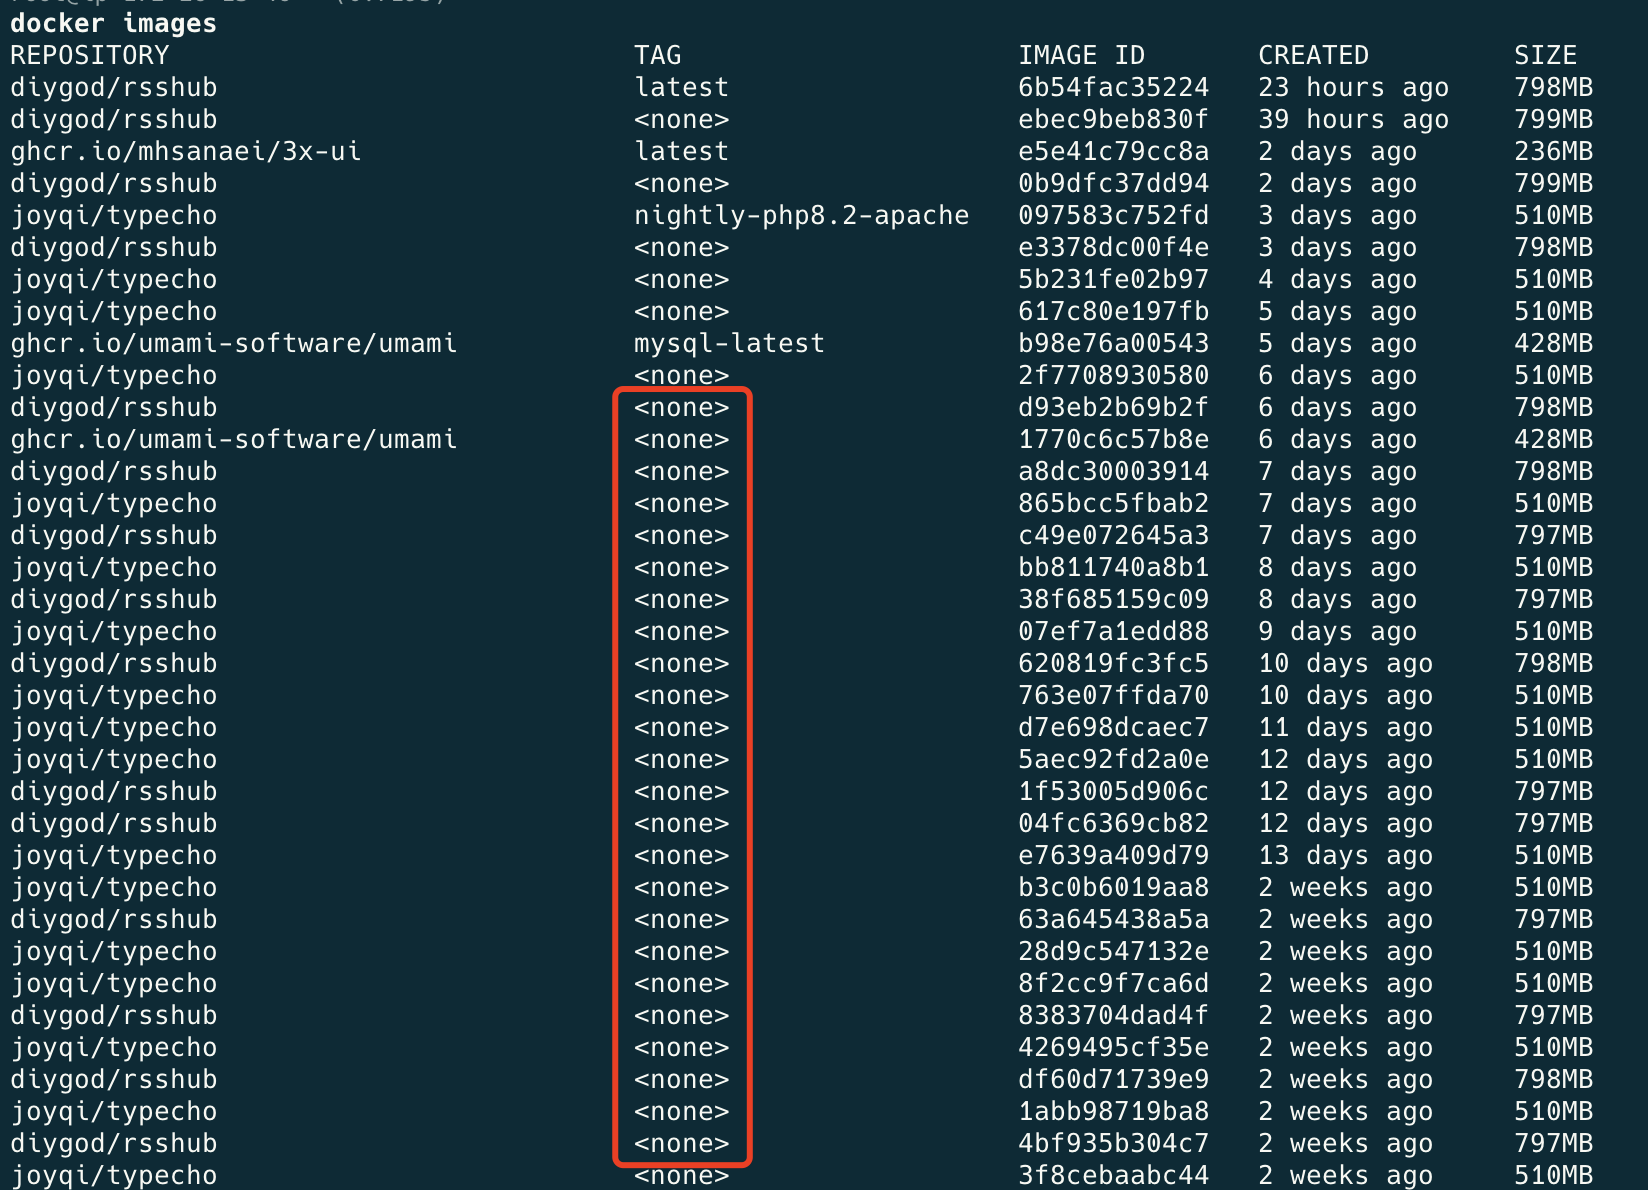Select image ID df60d71739e9

1113,1079
